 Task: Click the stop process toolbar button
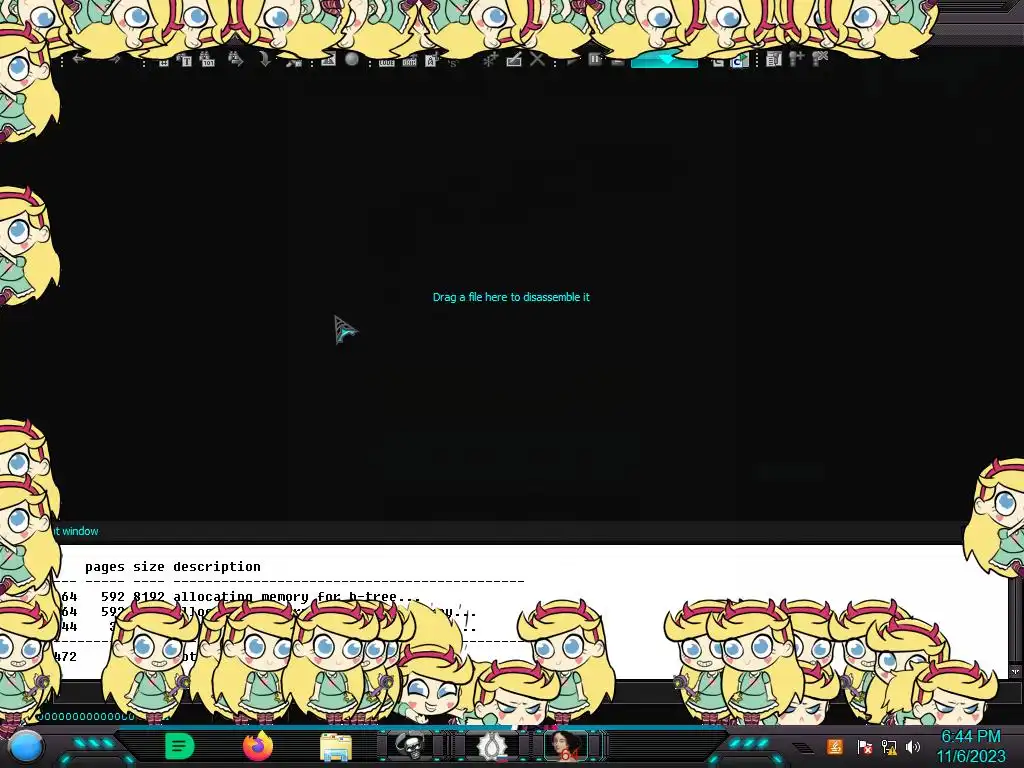pos(617,61)
